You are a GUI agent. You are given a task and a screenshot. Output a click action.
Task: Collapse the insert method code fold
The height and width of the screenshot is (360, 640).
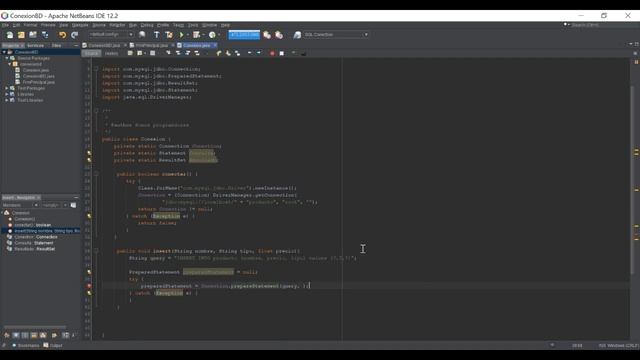pos(96,251)
